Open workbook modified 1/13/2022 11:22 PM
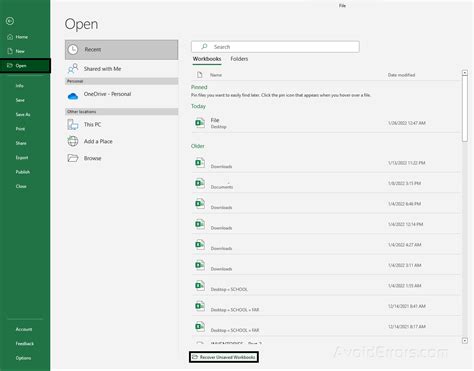This screenshot has width=474, height=371. point(326,163)
